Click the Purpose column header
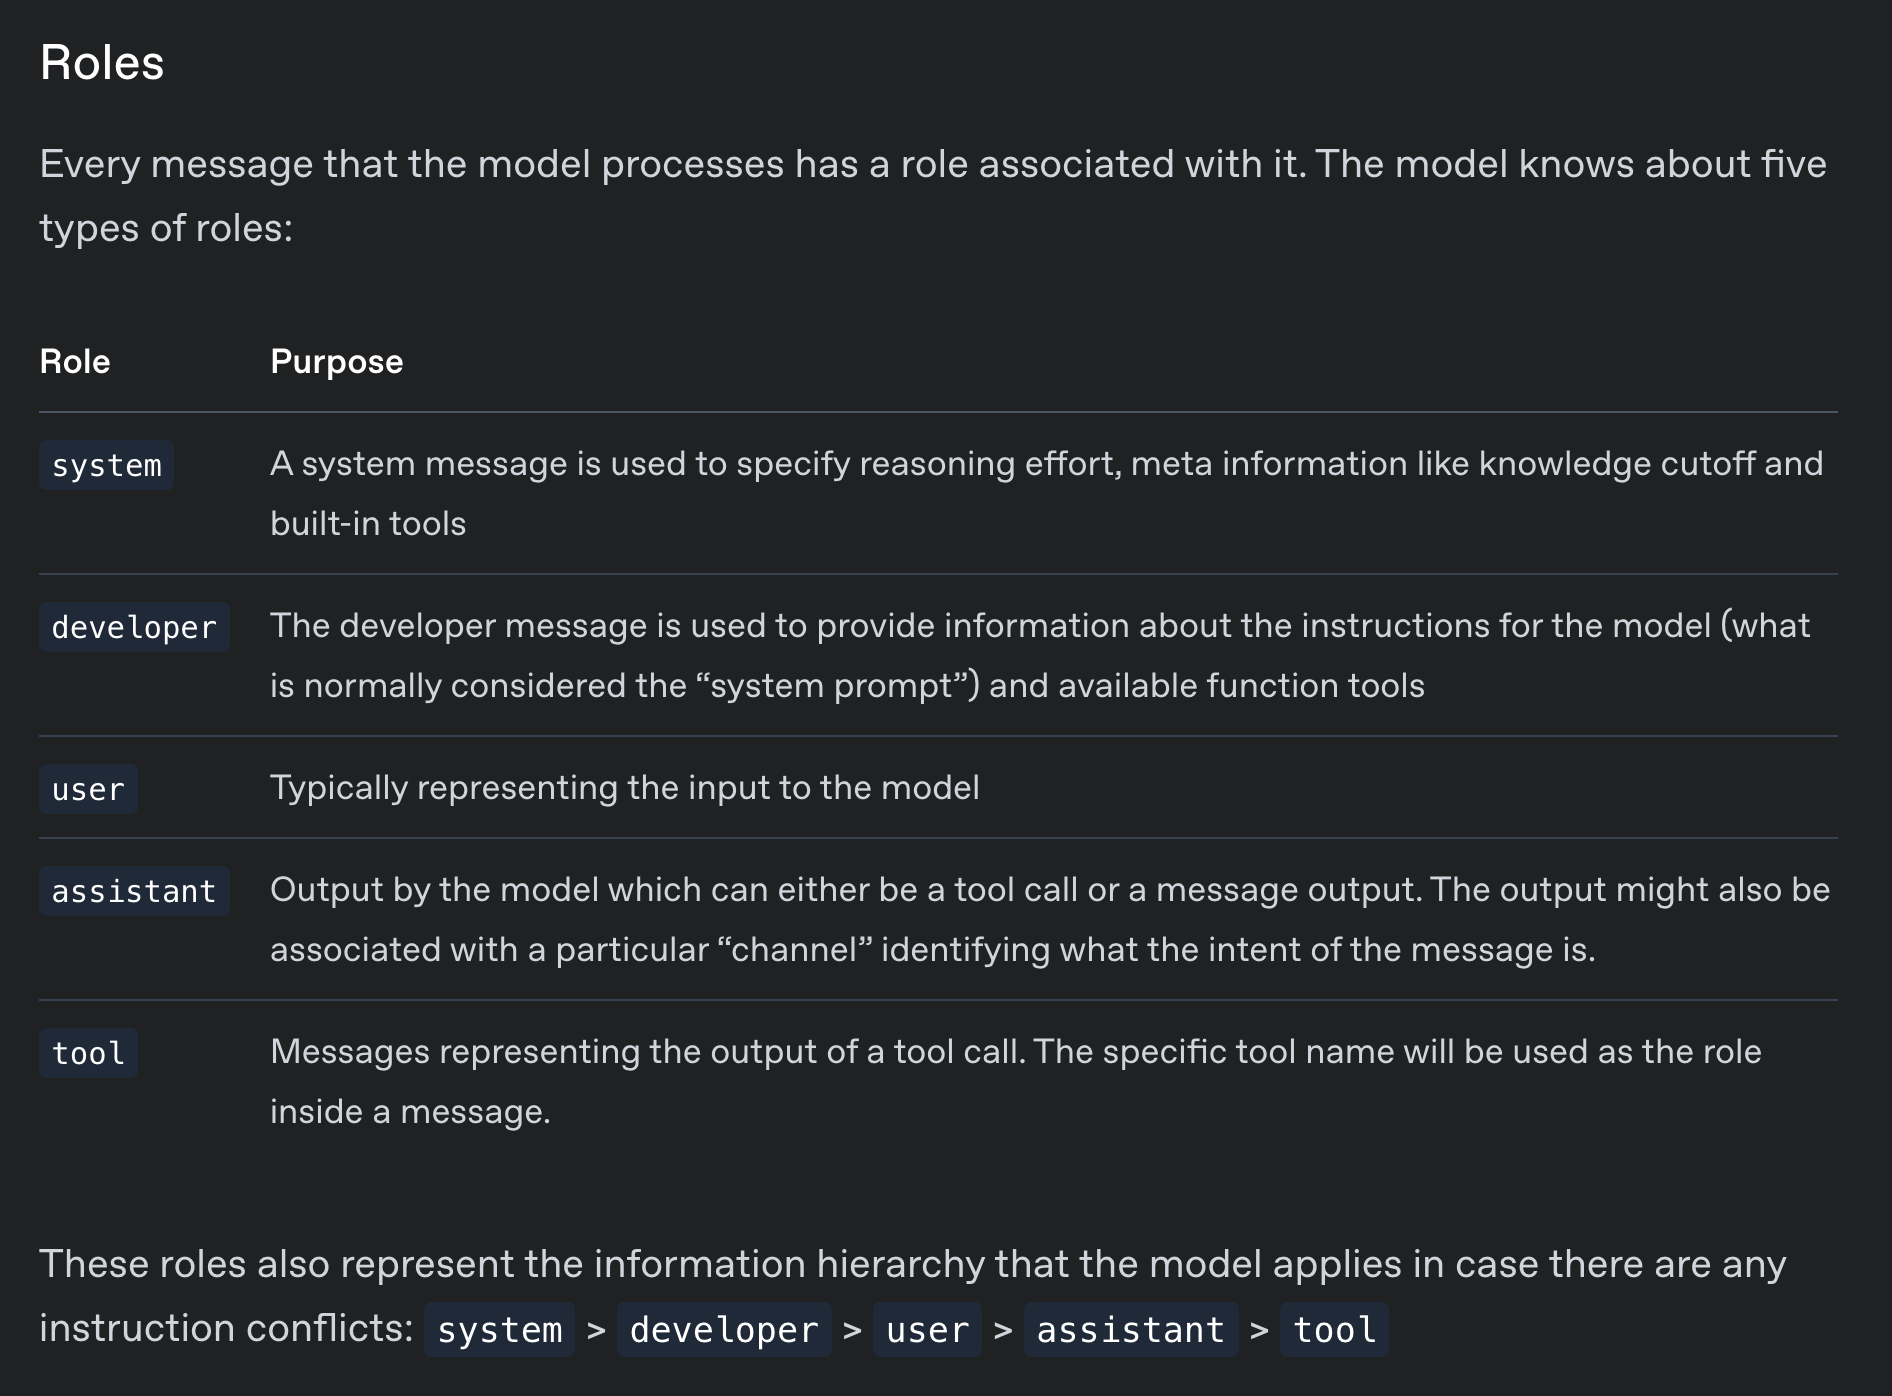Screen dimensions: 1892x1396 337,361
